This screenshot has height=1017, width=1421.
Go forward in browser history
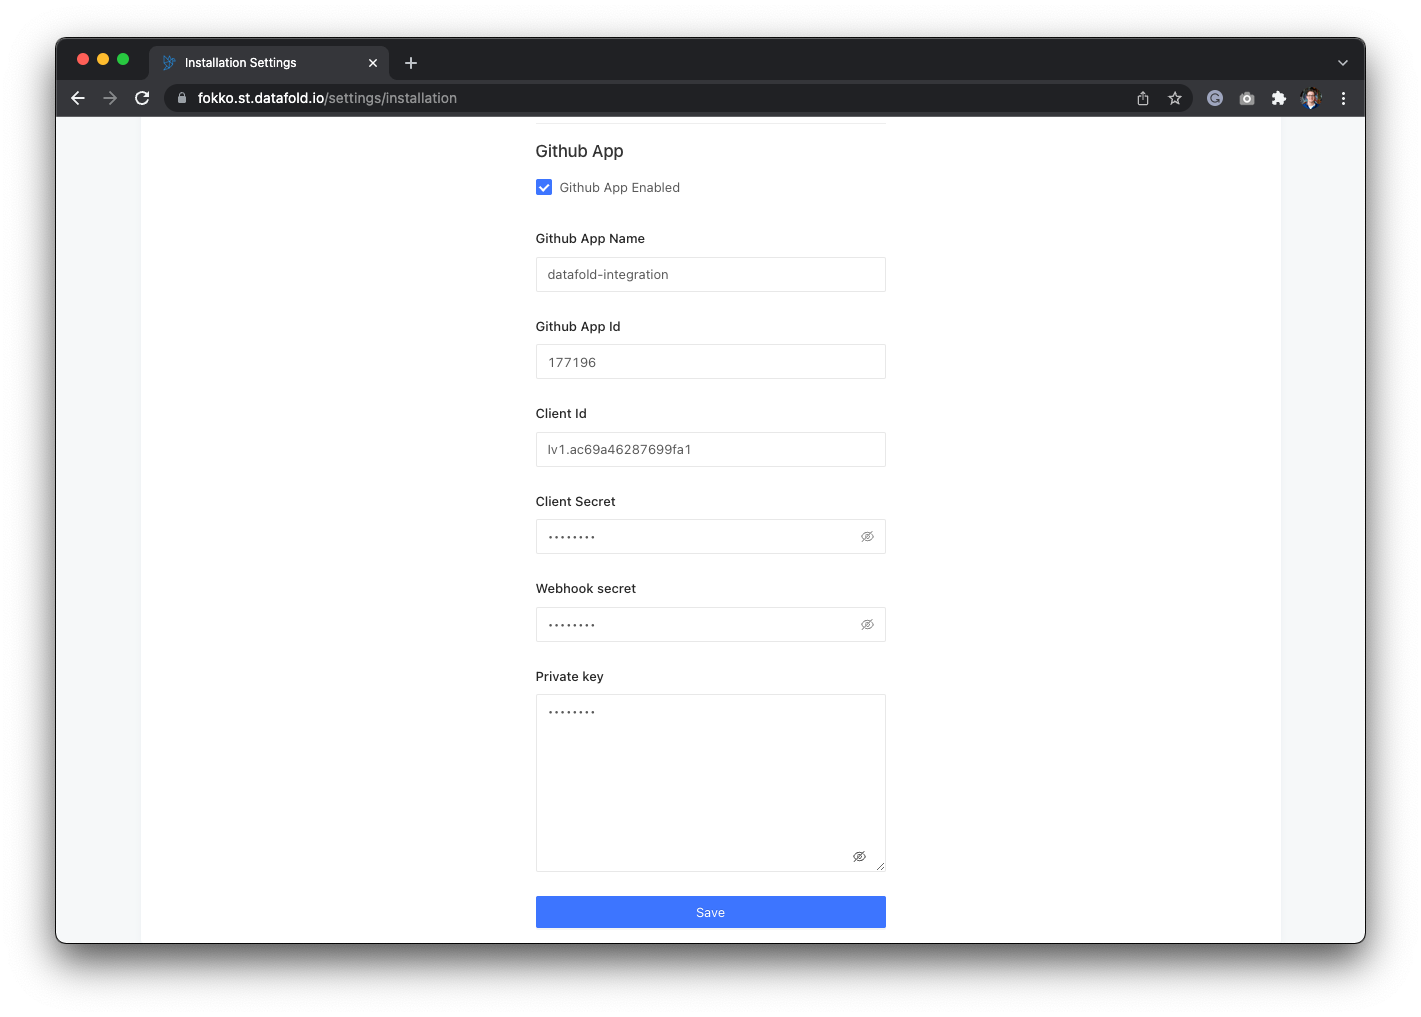point(110,98)
